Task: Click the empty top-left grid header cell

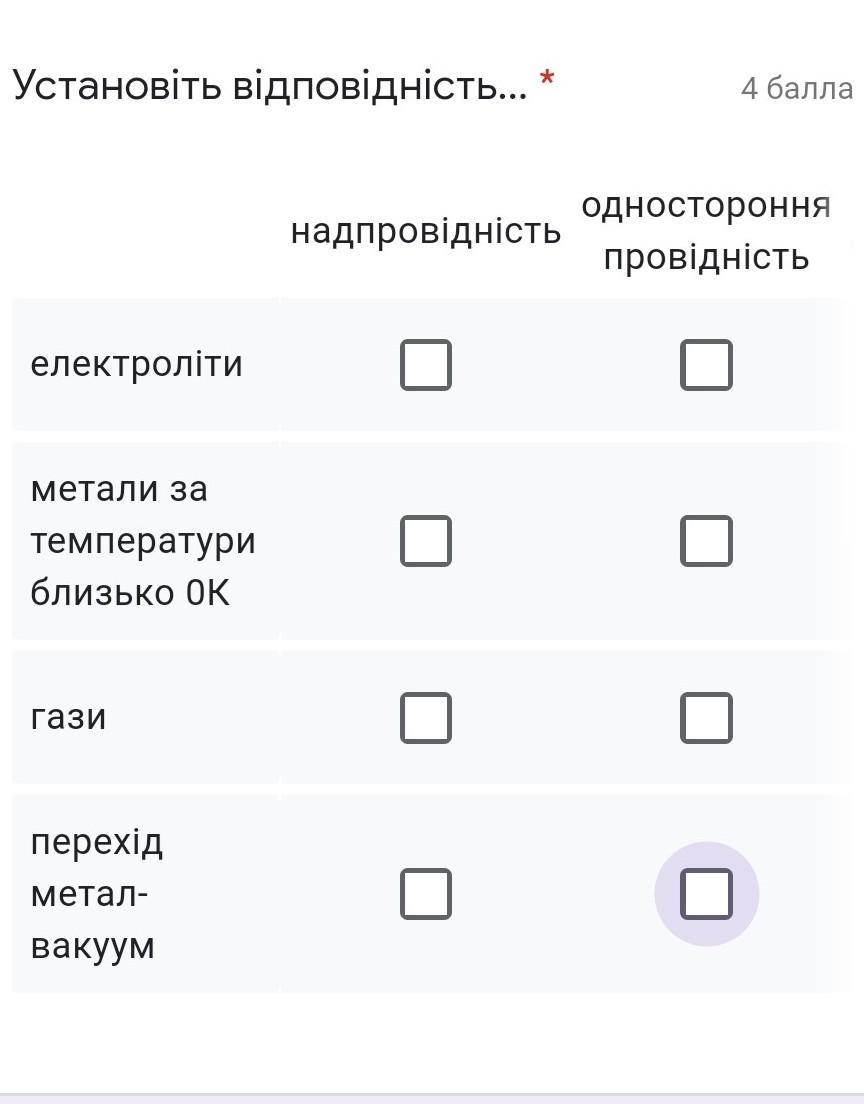Action: 145,232
